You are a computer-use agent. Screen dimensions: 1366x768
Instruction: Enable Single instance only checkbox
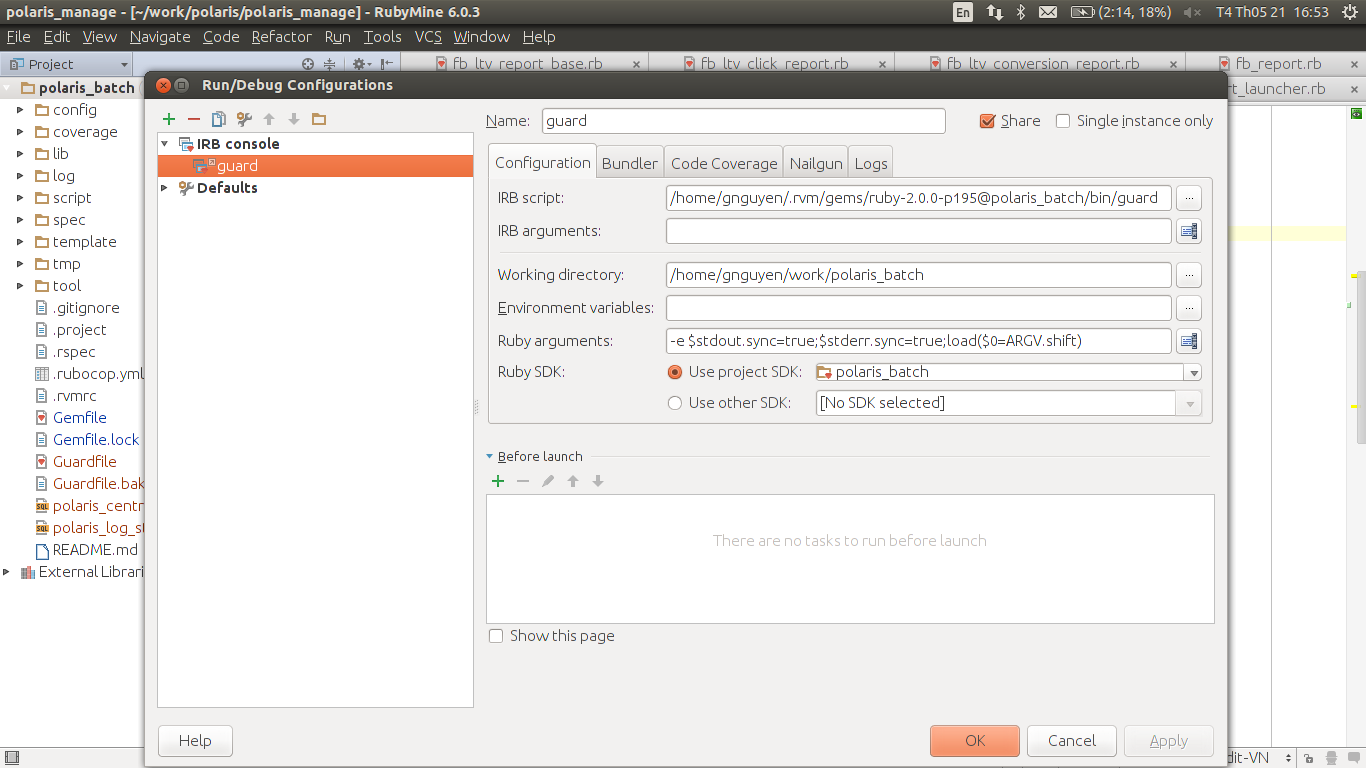pos(1063,121)
